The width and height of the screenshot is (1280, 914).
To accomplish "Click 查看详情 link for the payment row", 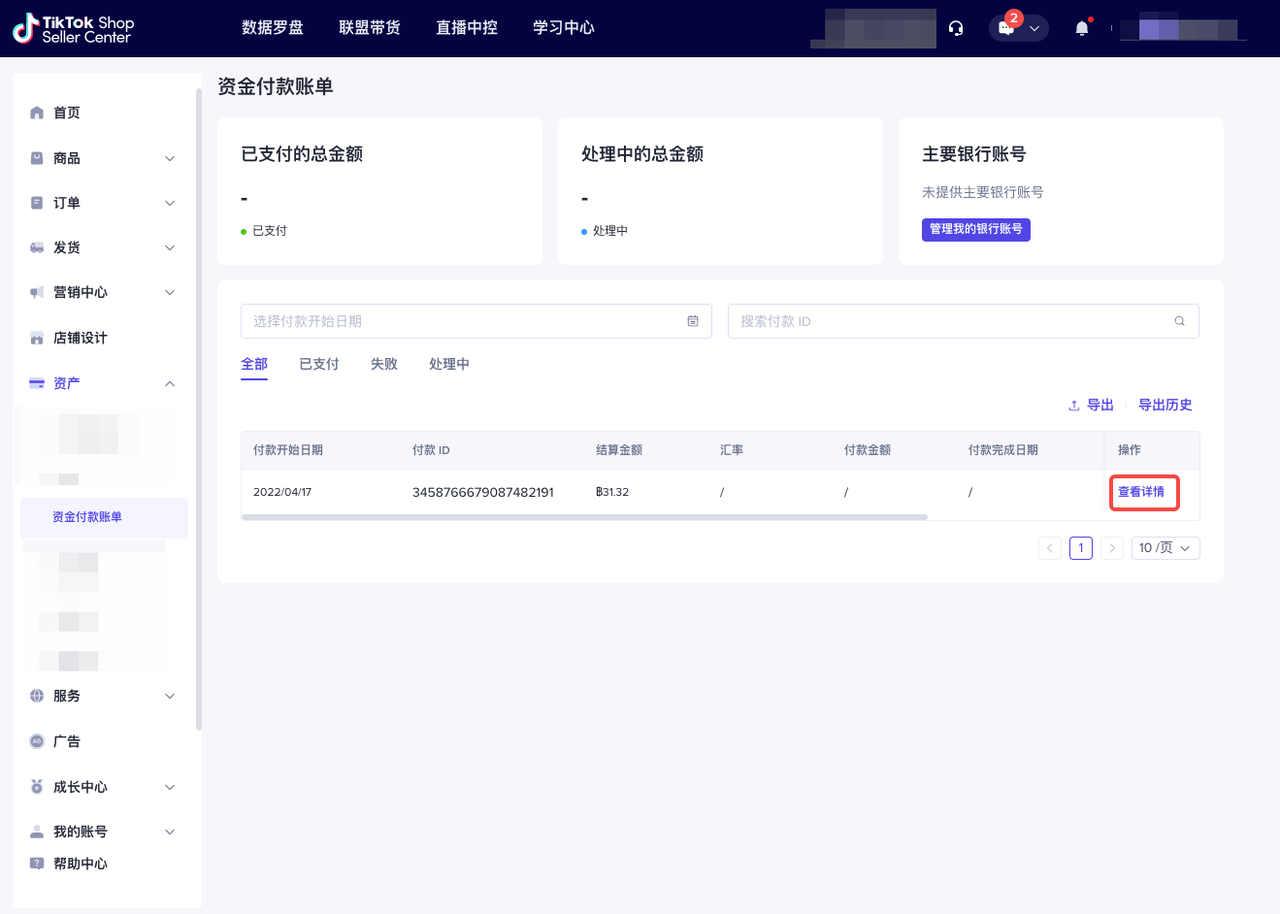I will click(1141, 492).
